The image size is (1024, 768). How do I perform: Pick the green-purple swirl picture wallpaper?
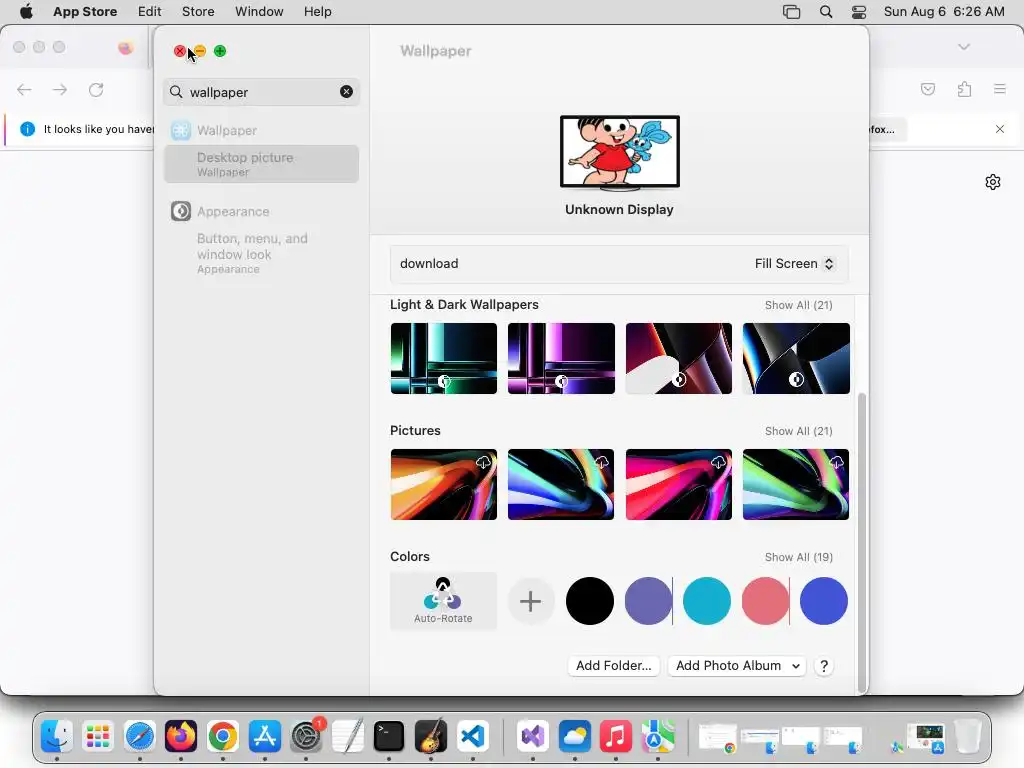(796, 485)
